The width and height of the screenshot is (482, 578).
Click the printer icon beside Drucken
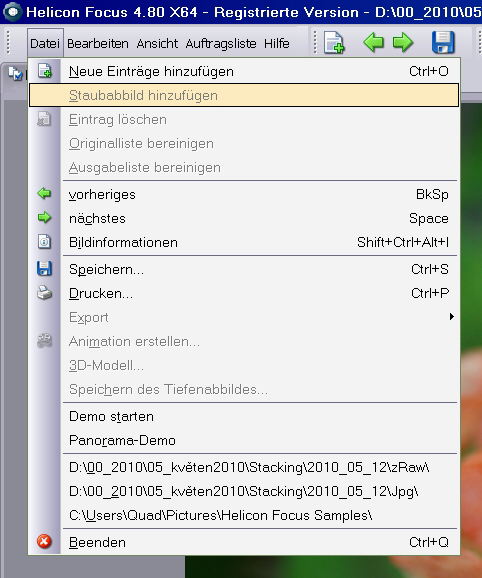(44, 293)
